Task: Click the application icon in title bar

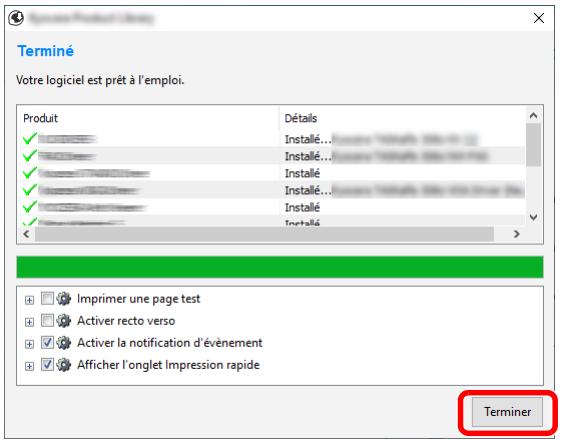Action: [x=16, y=18]
